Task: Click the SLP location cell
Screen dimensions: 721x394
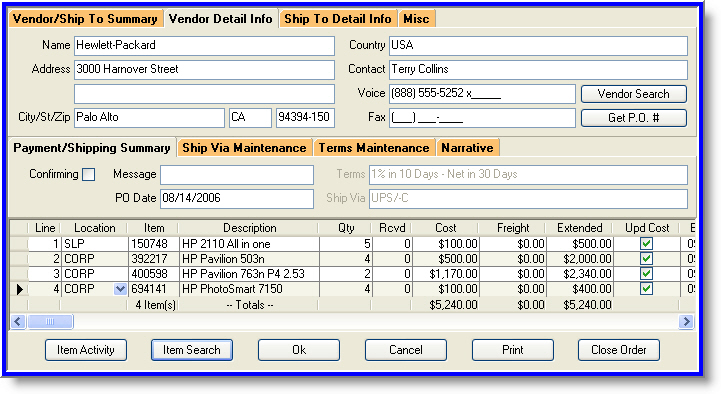Action: click(95, 244)
